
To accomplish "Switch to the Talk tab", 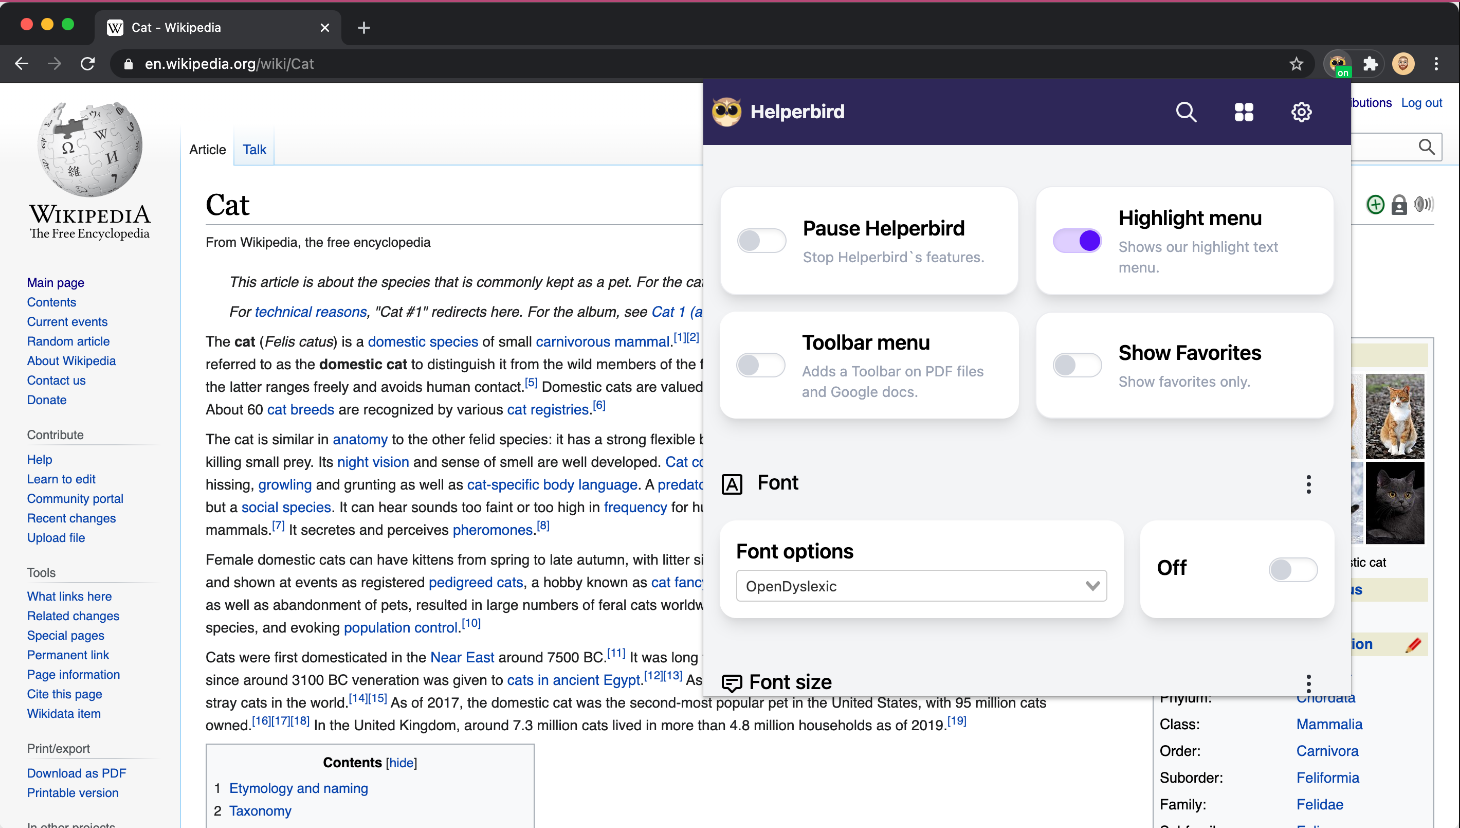I will 254,150.
